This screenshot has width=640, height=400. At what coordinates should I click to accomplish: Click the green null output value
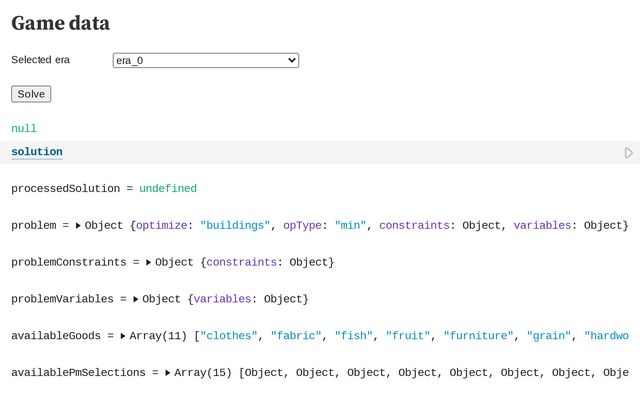(x=24, y=129)
